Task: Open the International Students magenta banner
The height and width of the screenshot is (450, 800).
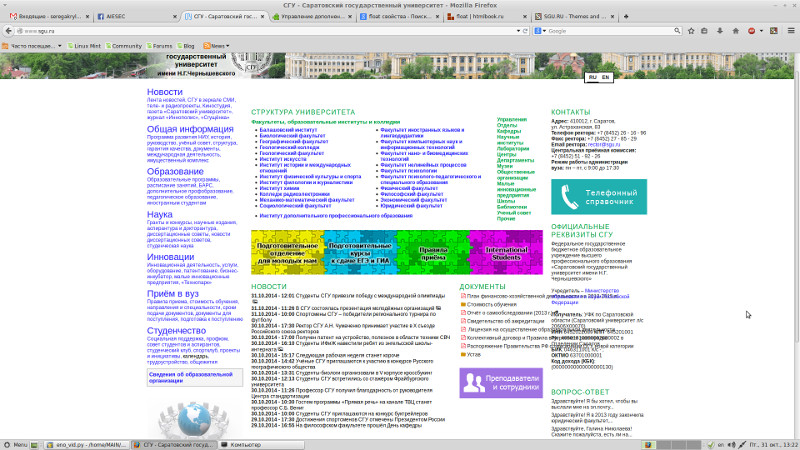Action: (506, 253)
